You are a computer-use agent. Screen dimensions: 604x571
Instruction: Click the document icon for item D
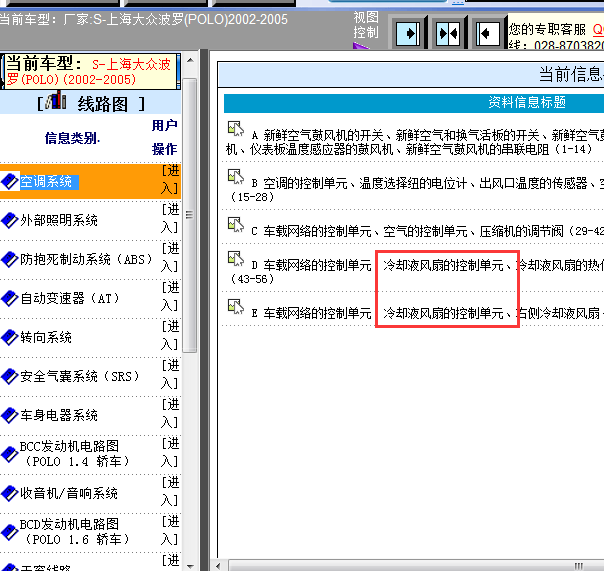[x=235, y=259]
